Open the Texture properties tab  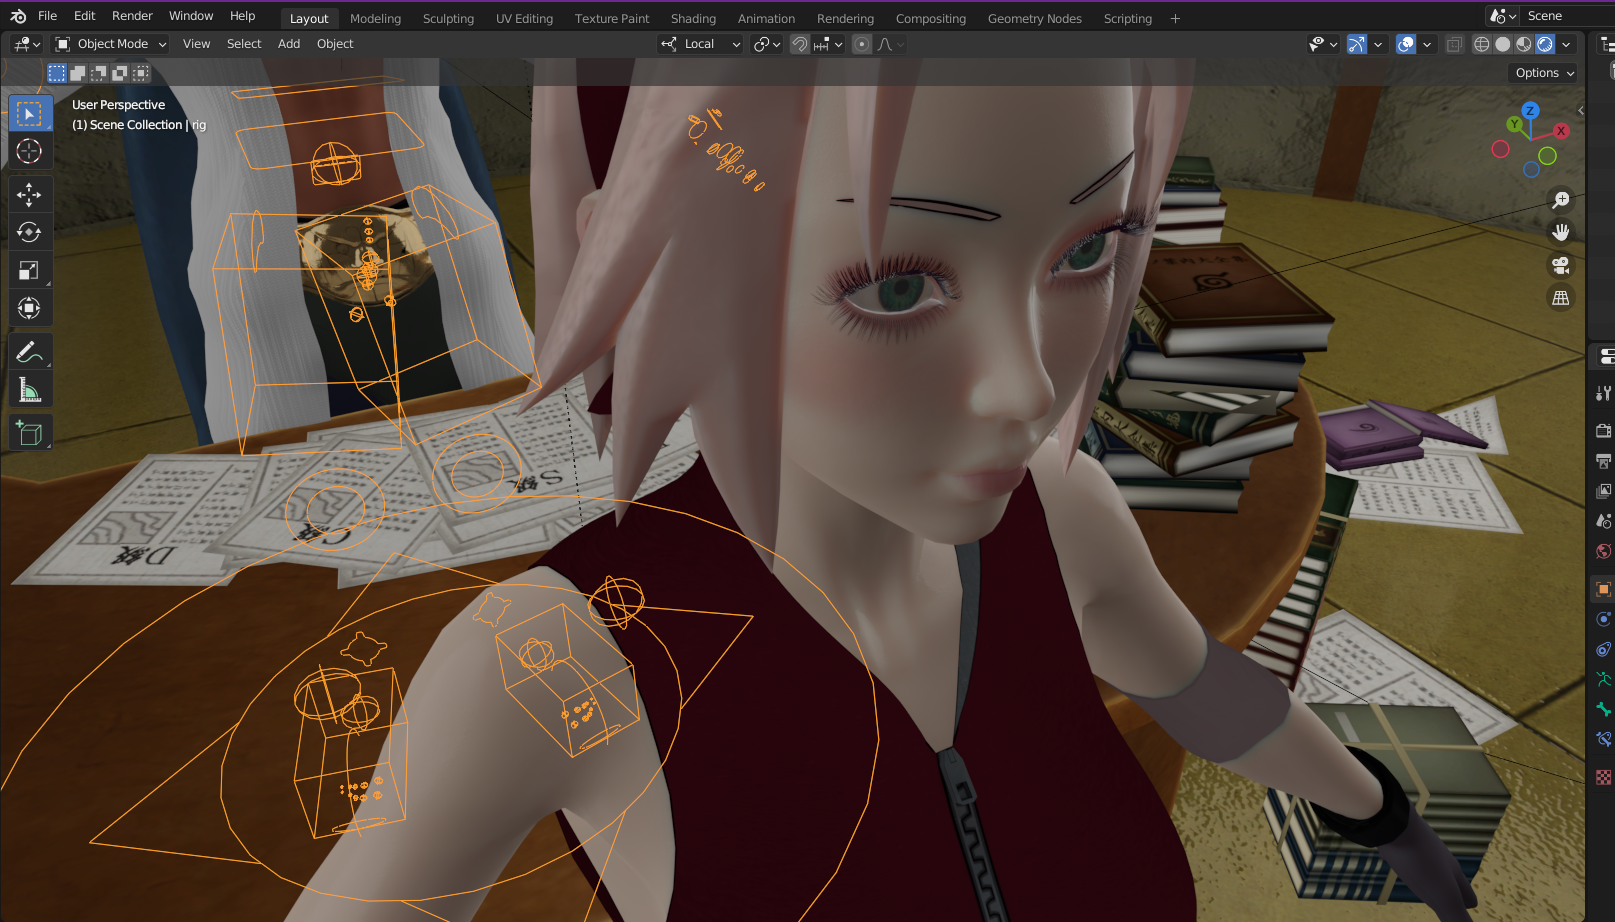(x=1603, y=777)
